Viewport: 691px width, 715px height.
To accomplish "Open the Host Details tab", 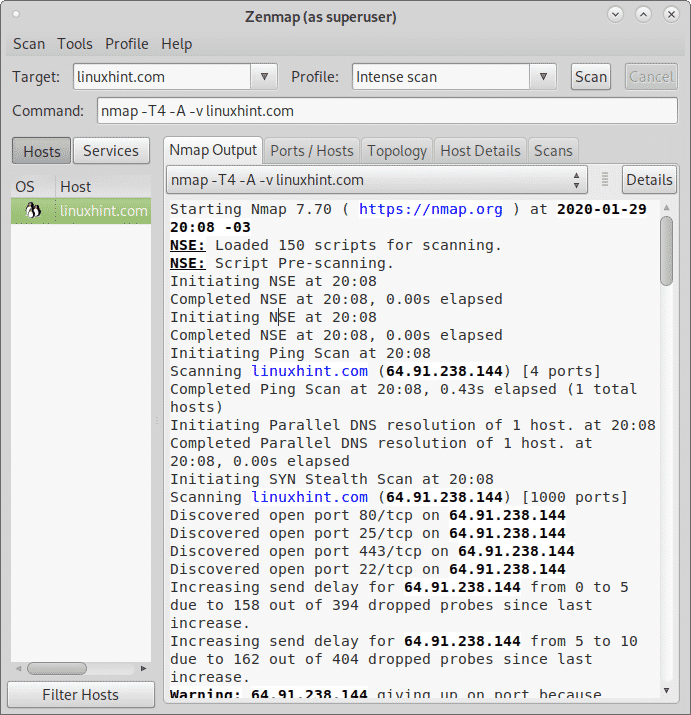I will point(480,151).
